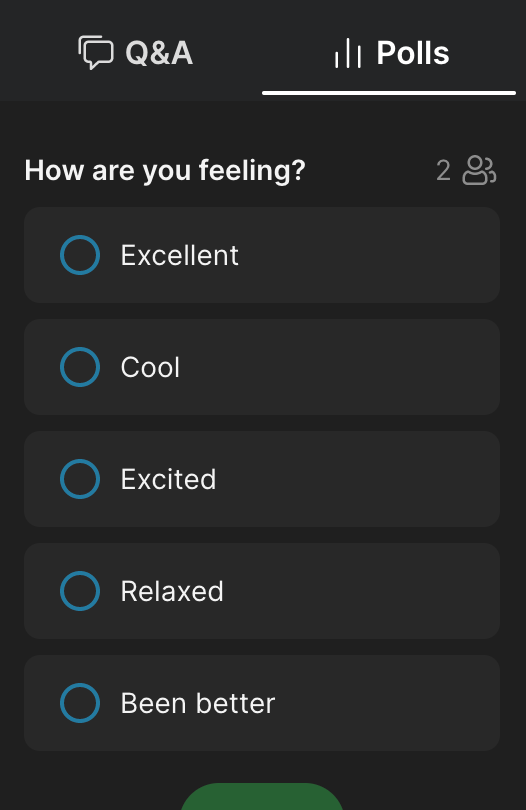Select the Excellent radio button
The image size is (526, 810).
point(80,255)
